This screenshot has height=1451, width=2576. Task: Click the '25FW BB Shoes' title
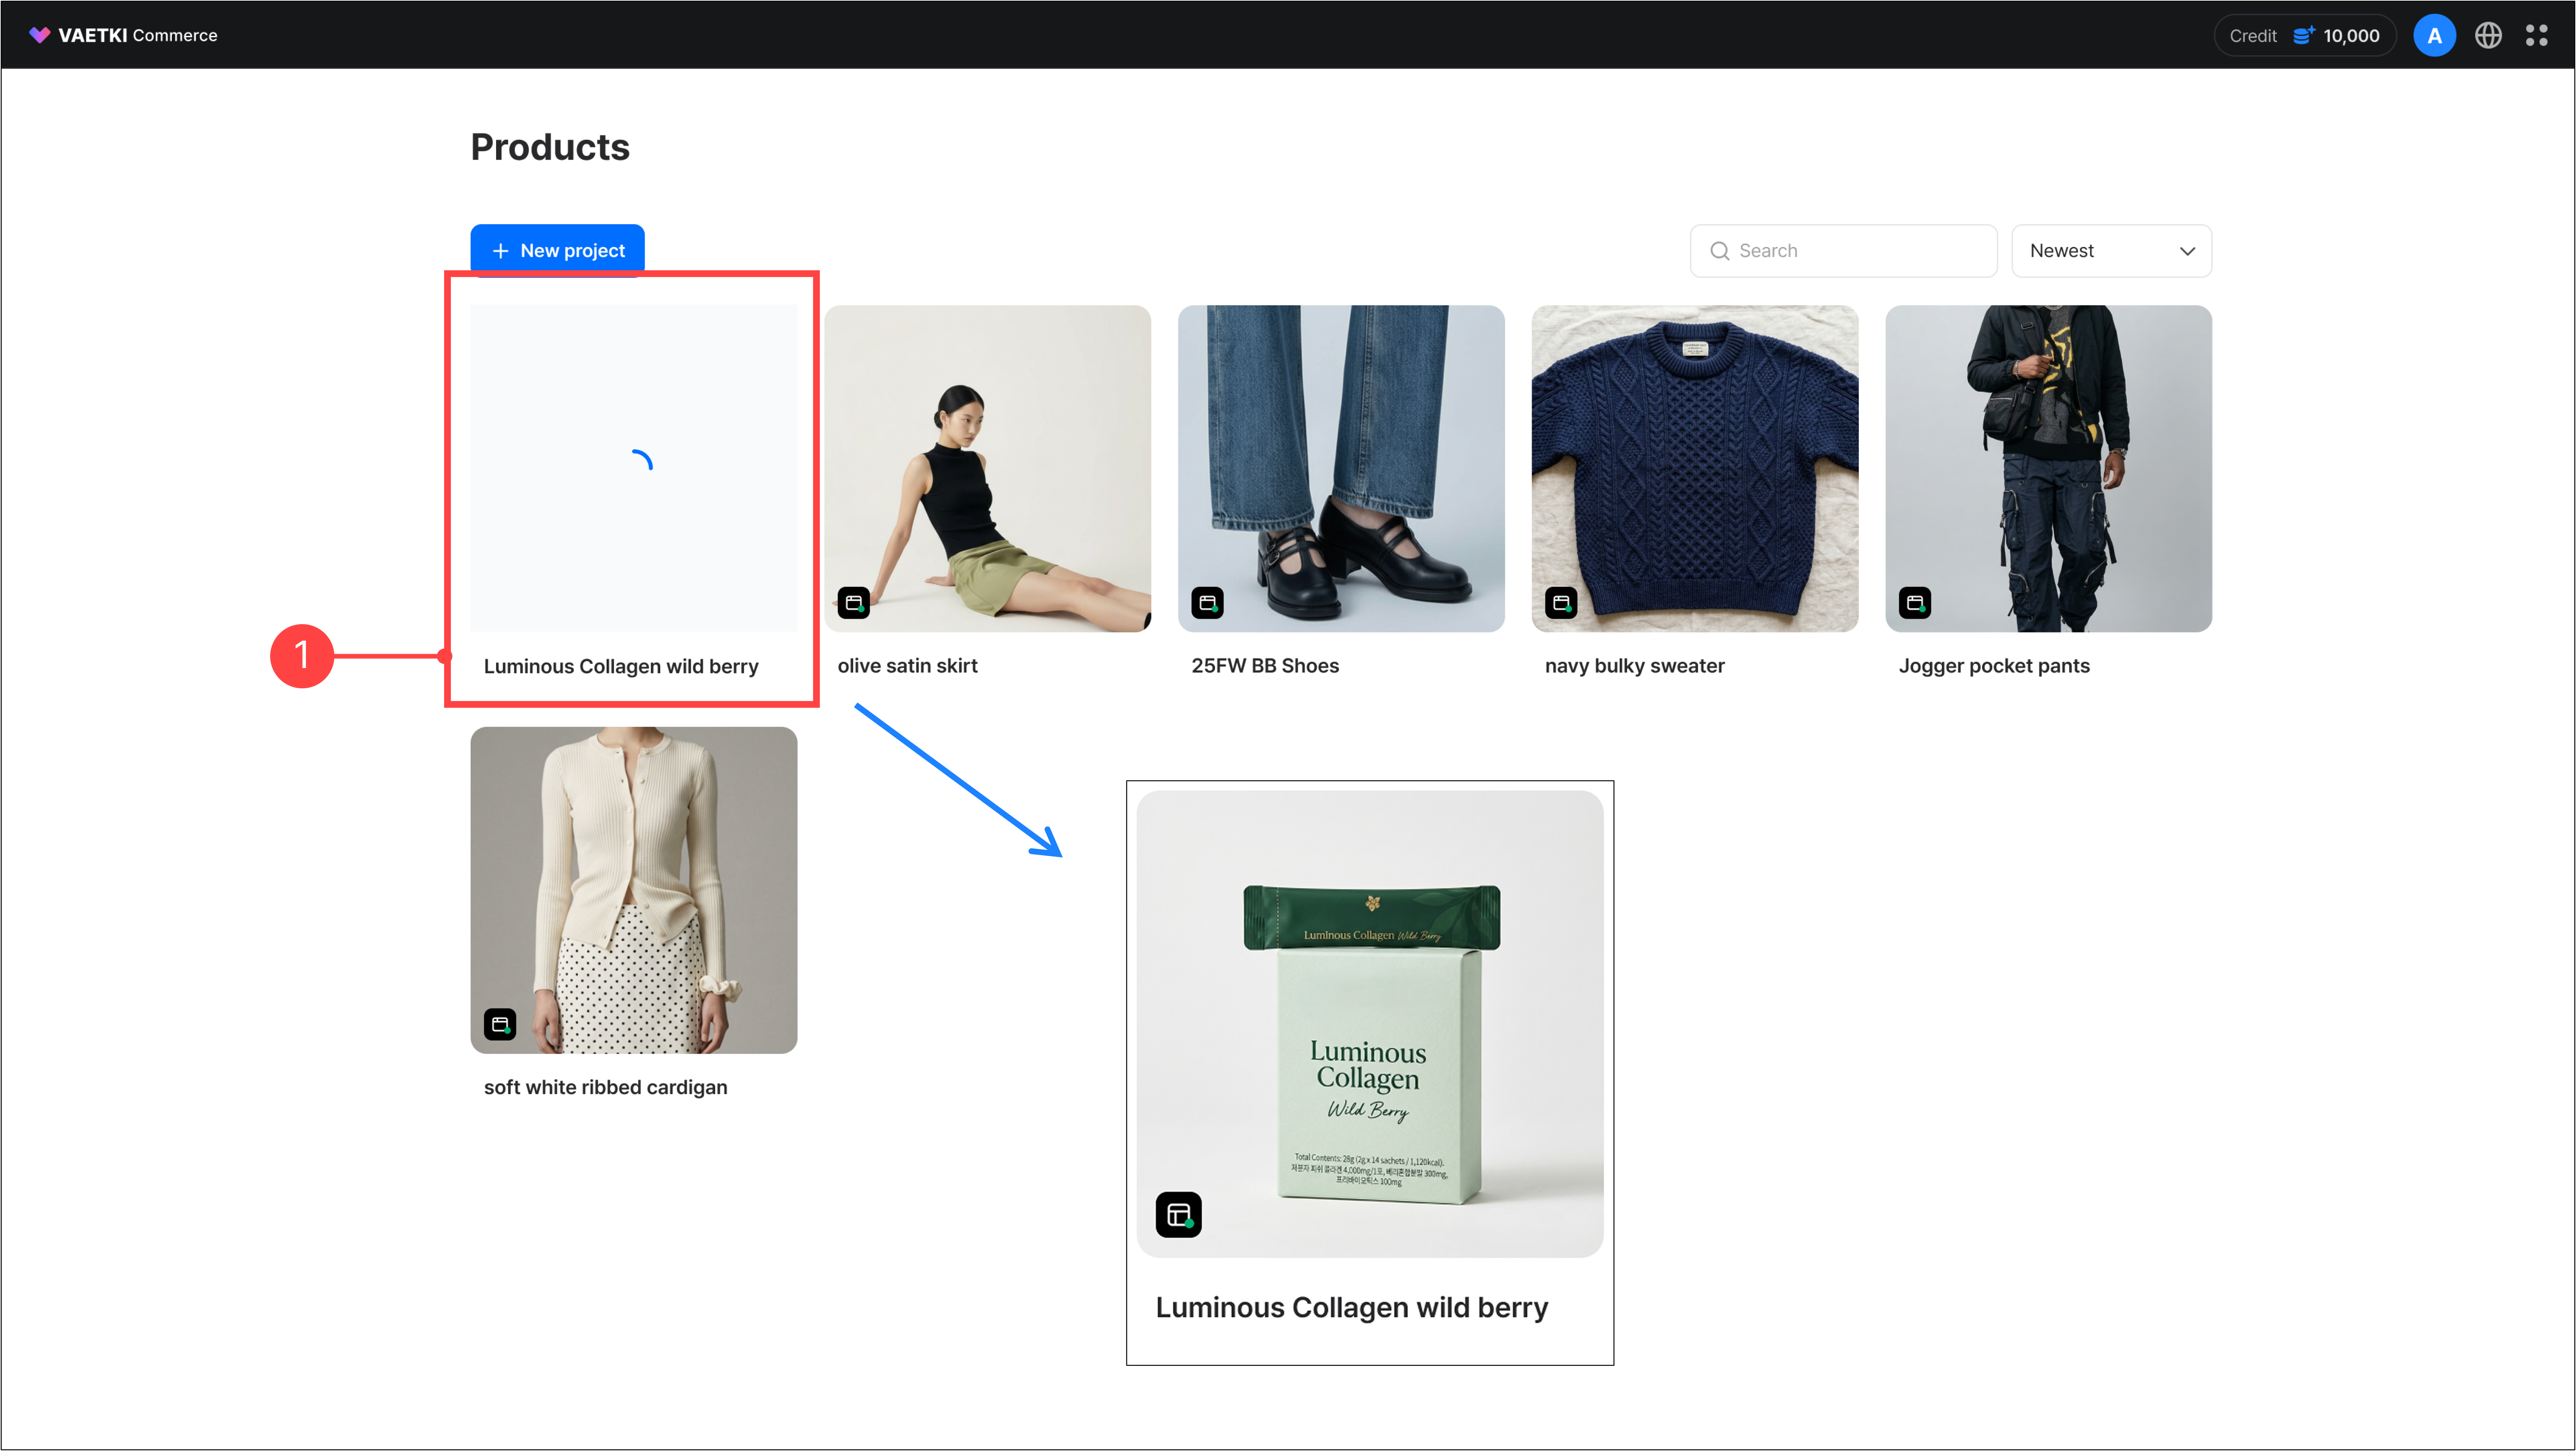[x=1265, y=666]
